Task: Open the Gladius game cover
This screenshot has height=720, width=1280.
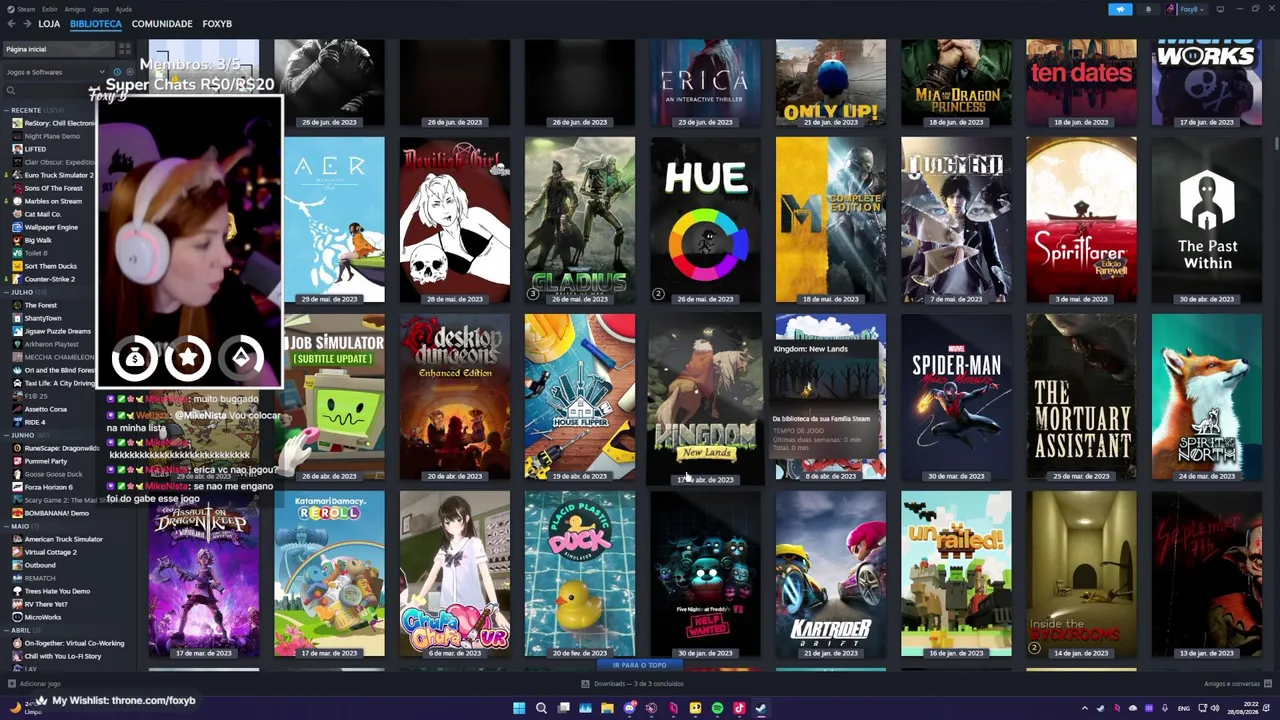Action: (580, 220)
